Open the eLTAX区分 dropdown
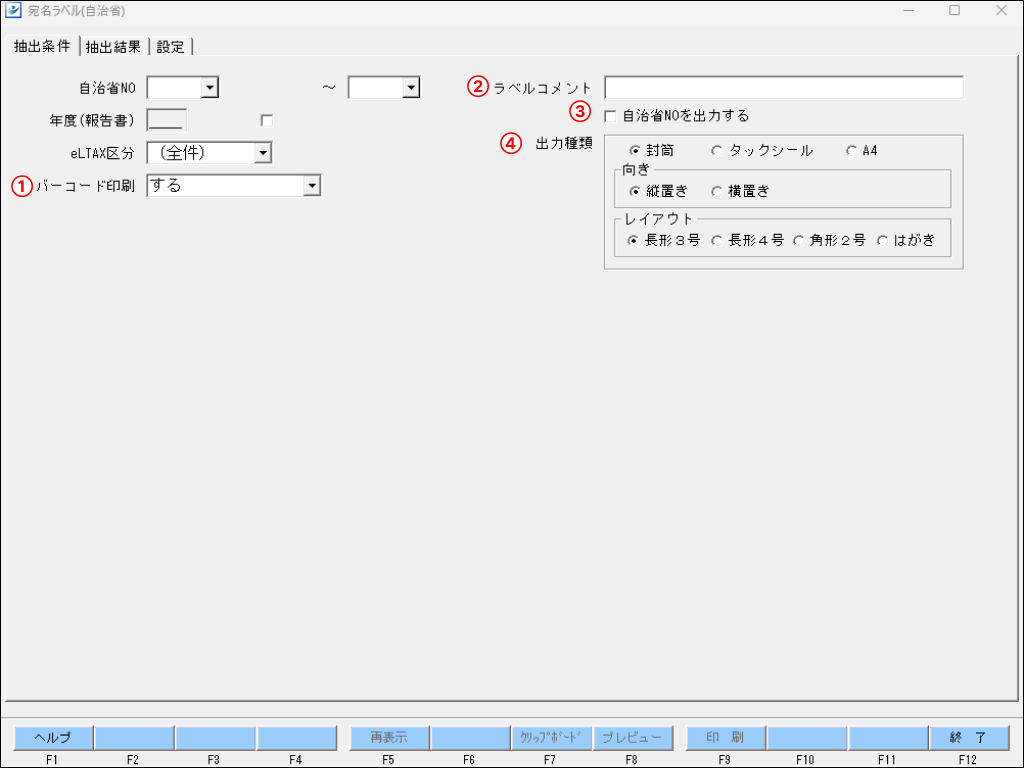 (x=263, y=153)
